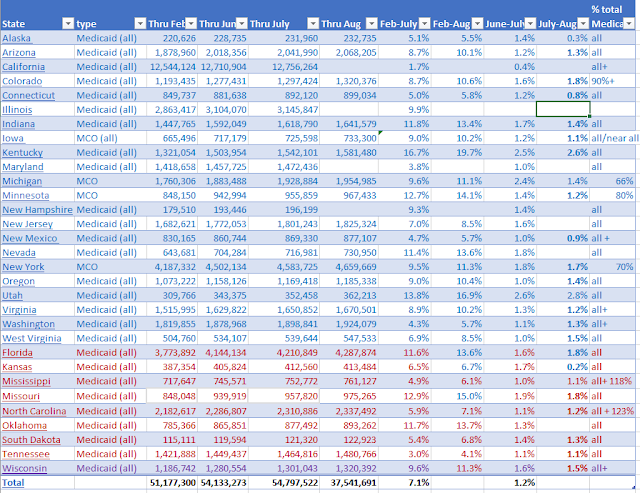Viewport: 640px width, 493px height.
Task: Open the July-Aug column filter
Action: click(x=583, y=24)
